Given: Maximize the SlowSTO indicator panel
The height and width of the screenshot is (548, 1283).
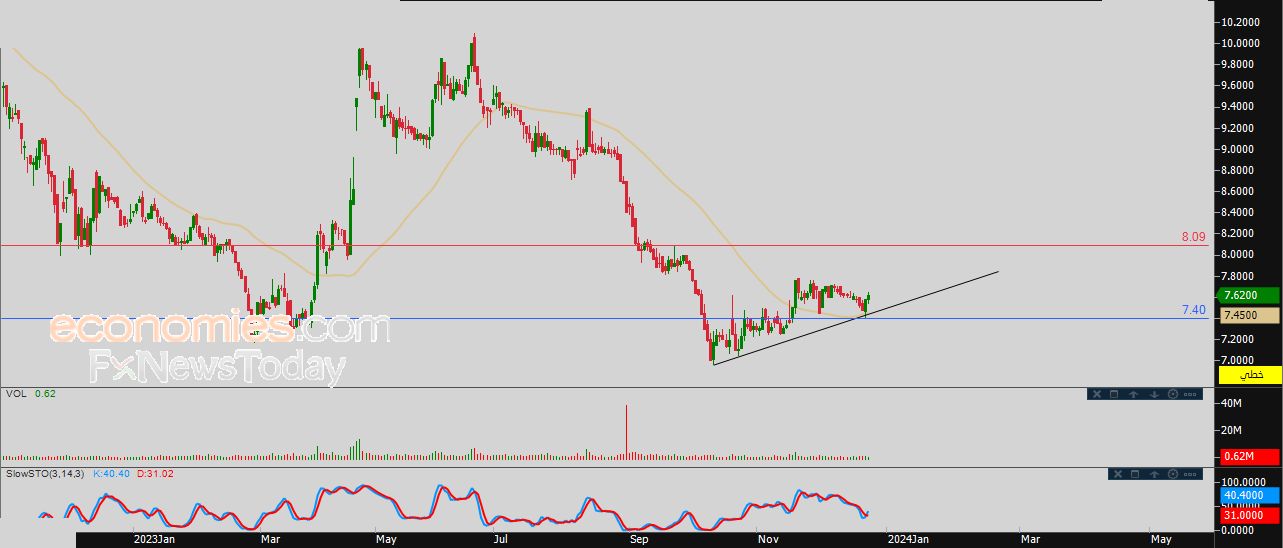Looking at the screenshot, I should pyautogui.click(x=1135, y=474).
